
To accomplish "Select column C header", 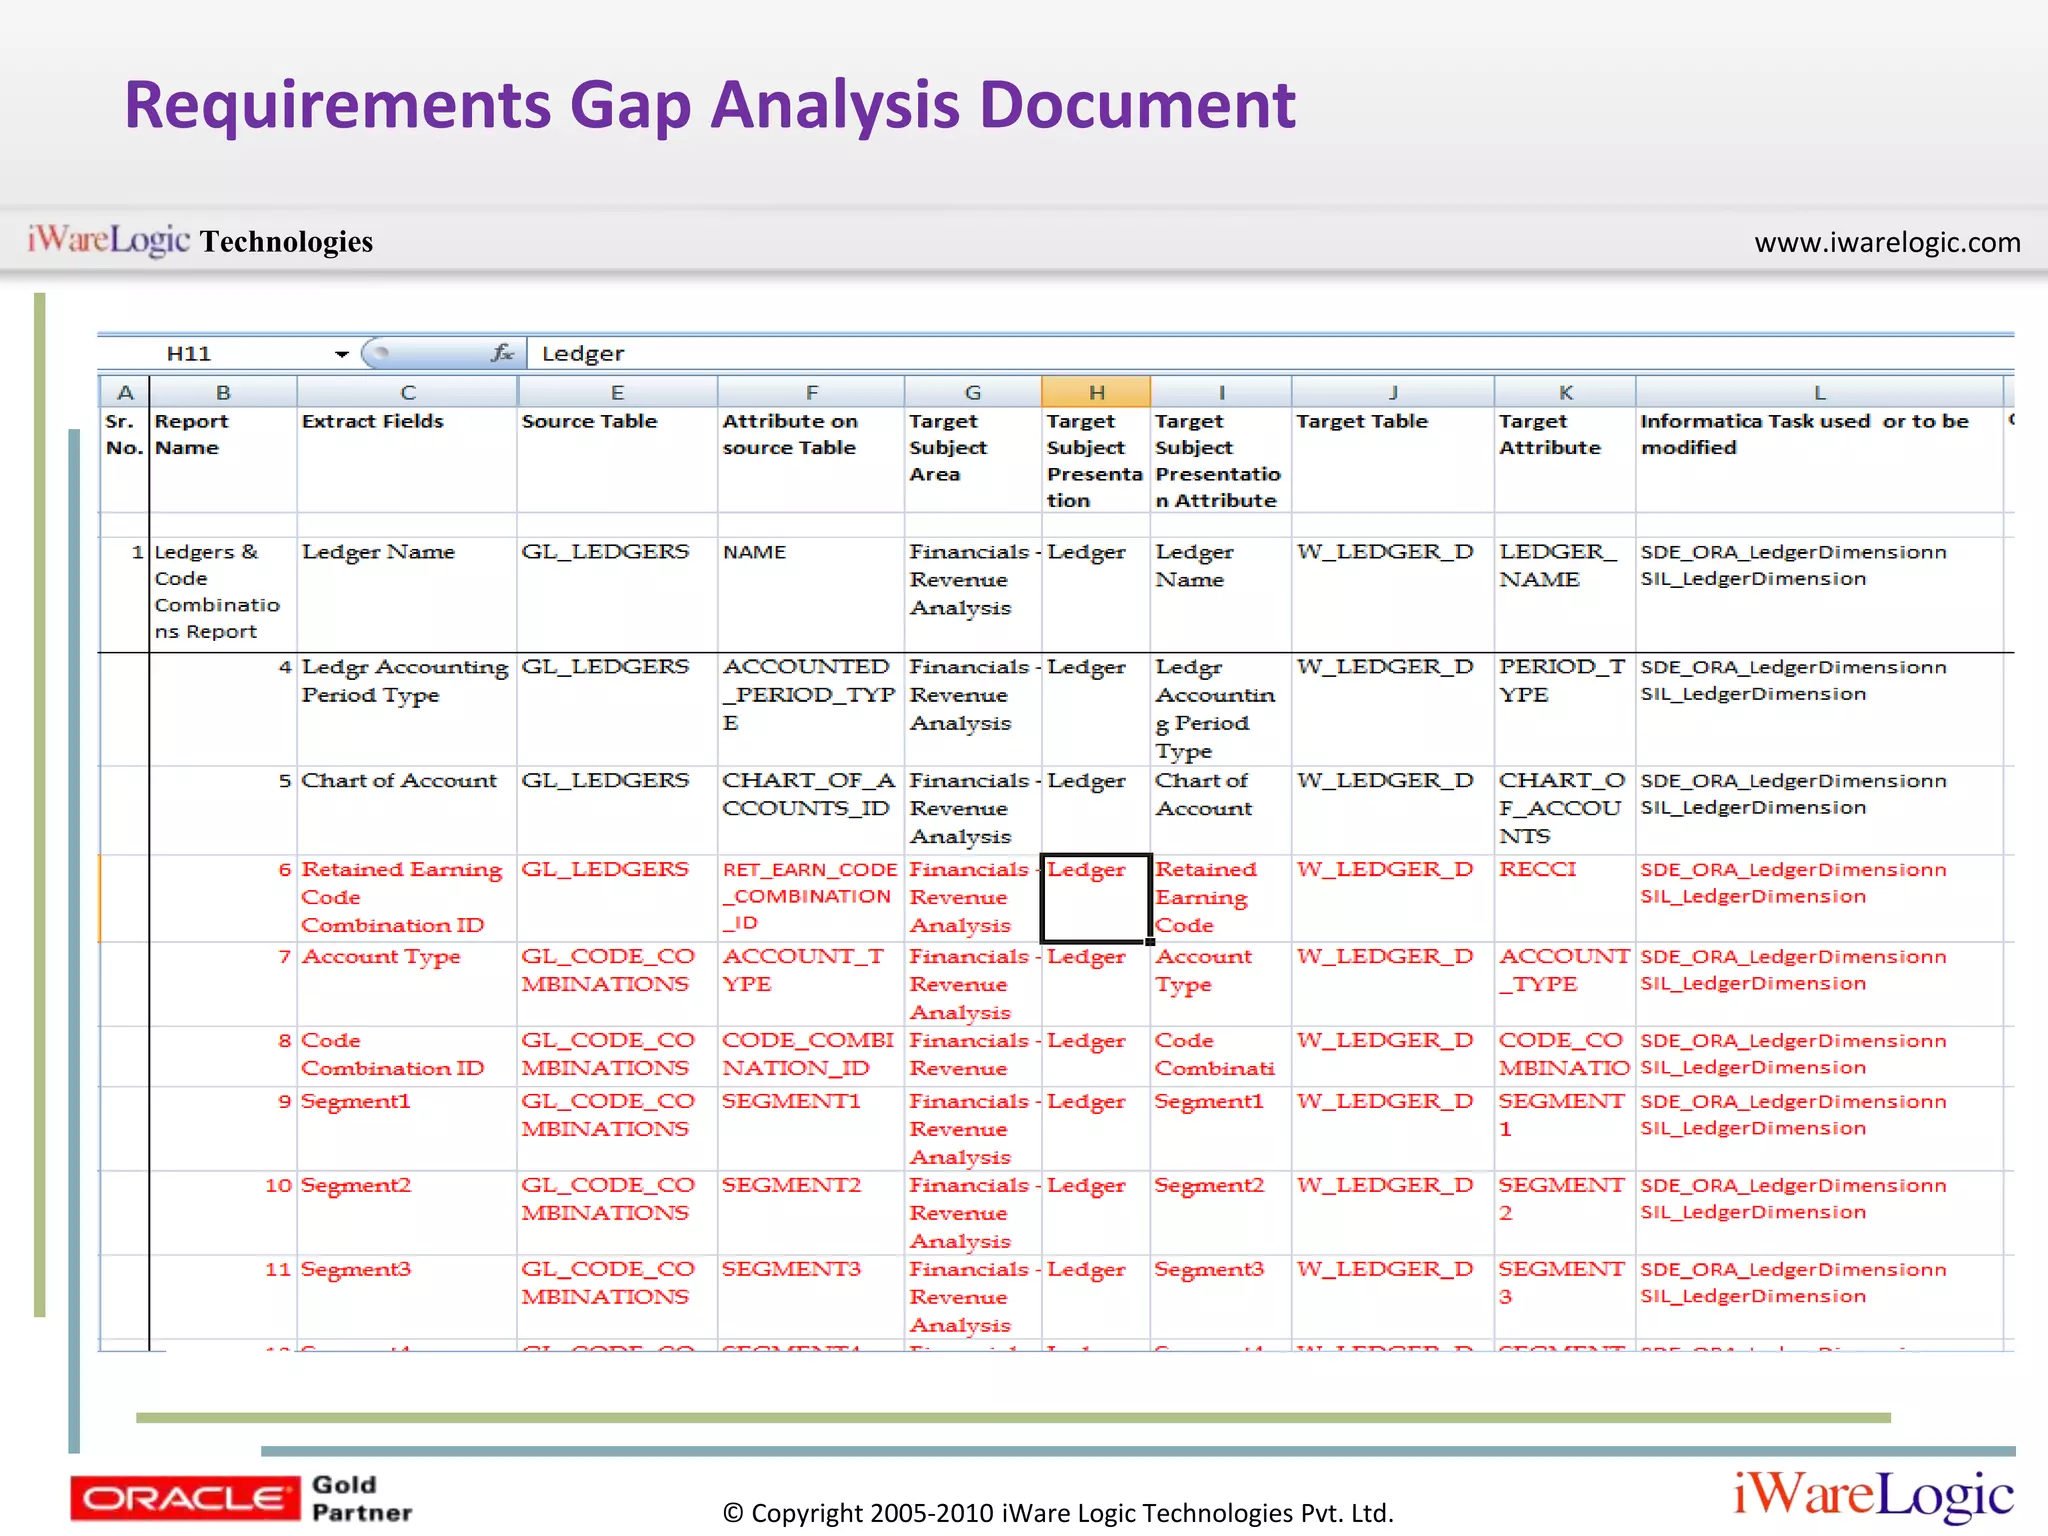I will coord(407,392).
